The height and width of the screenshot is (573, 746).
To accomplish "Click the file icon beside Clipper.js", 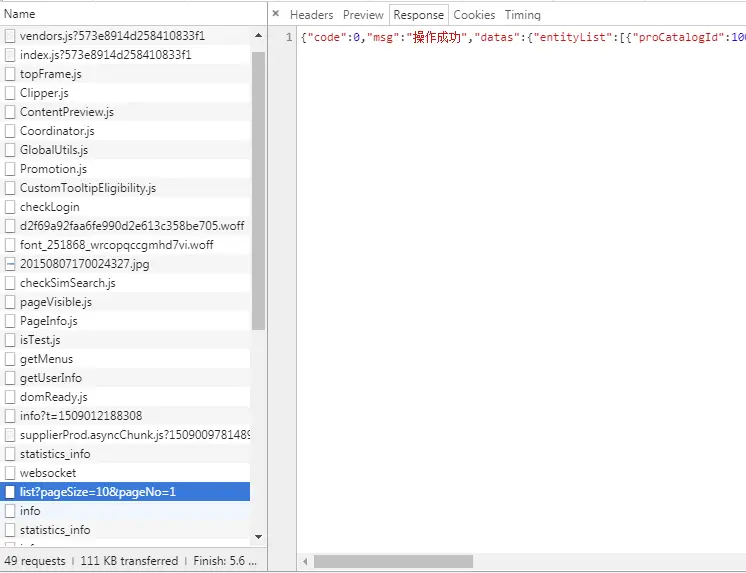I will [x=10, y=93].
